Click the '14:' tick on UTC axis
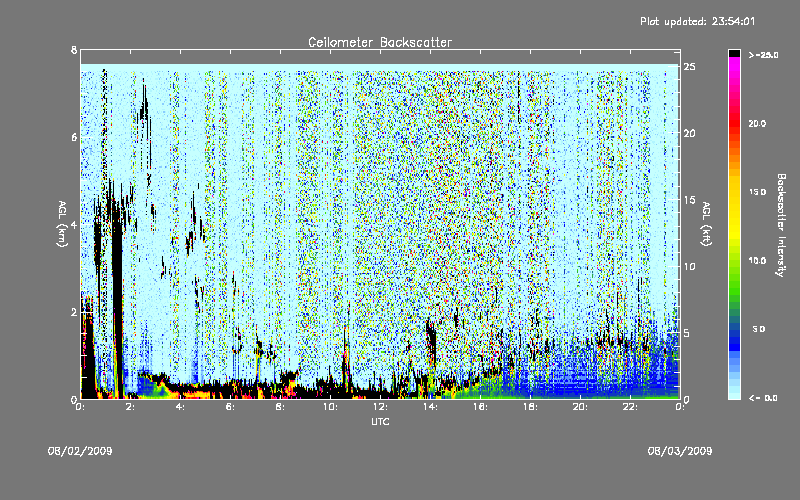 pyautogui.click(x=430, y=407)
